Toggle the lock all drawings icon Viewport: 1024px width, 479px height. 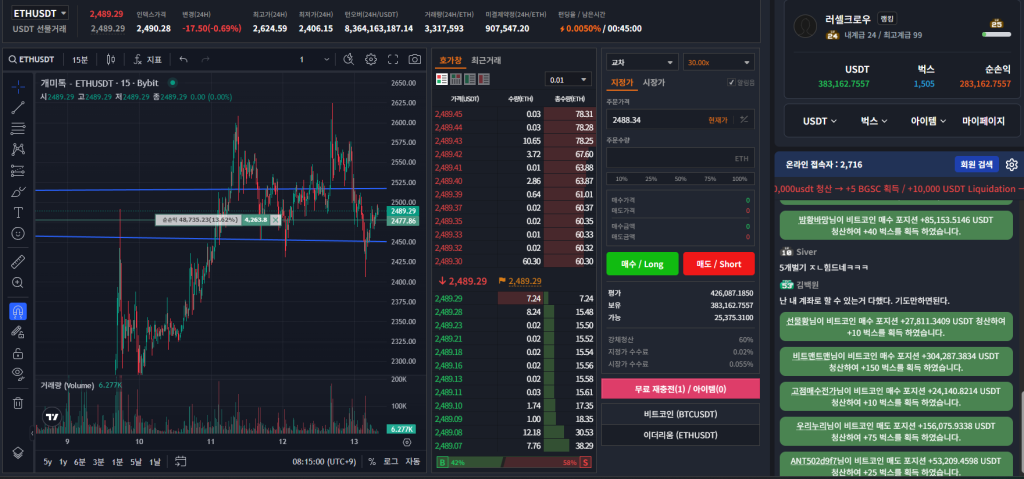coord(18,352)
